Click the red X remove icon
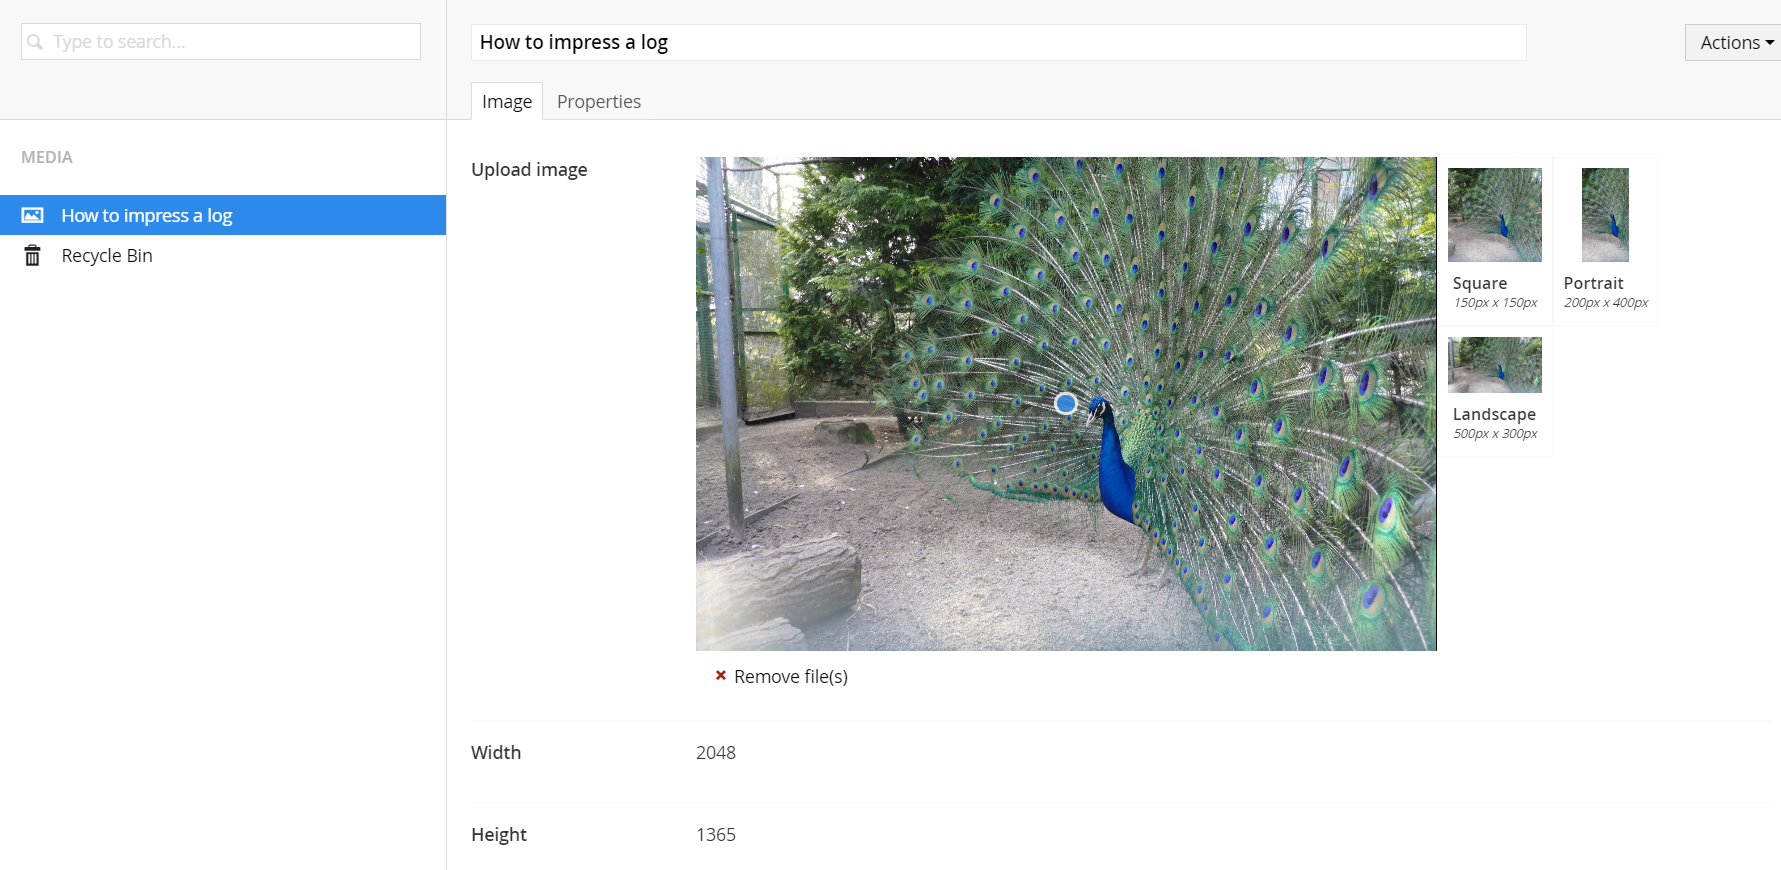 coord(720,676)
